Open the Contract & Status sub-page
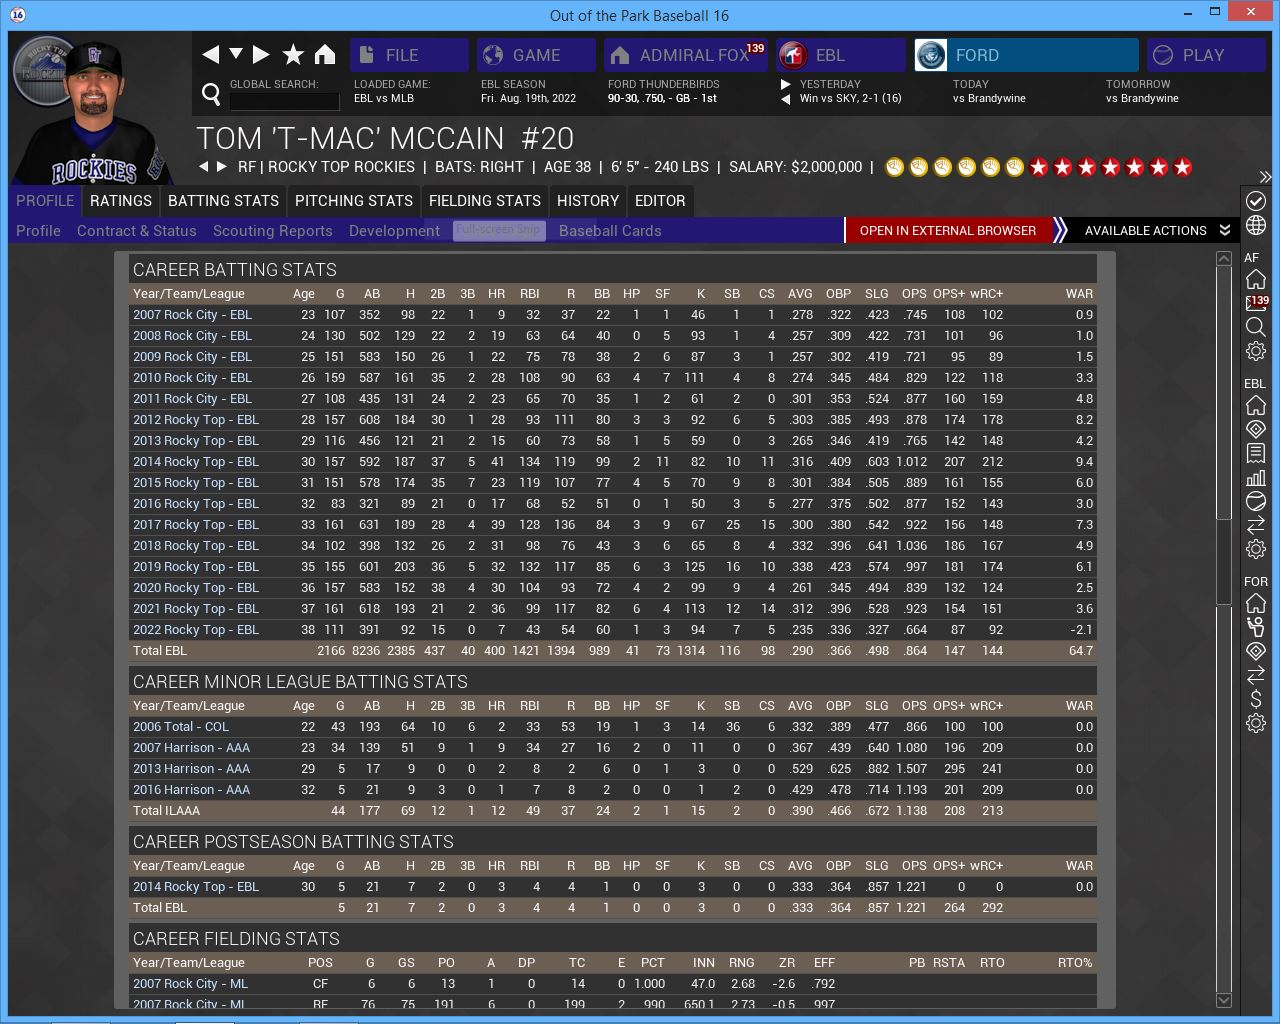 click(x=137, y=231)
